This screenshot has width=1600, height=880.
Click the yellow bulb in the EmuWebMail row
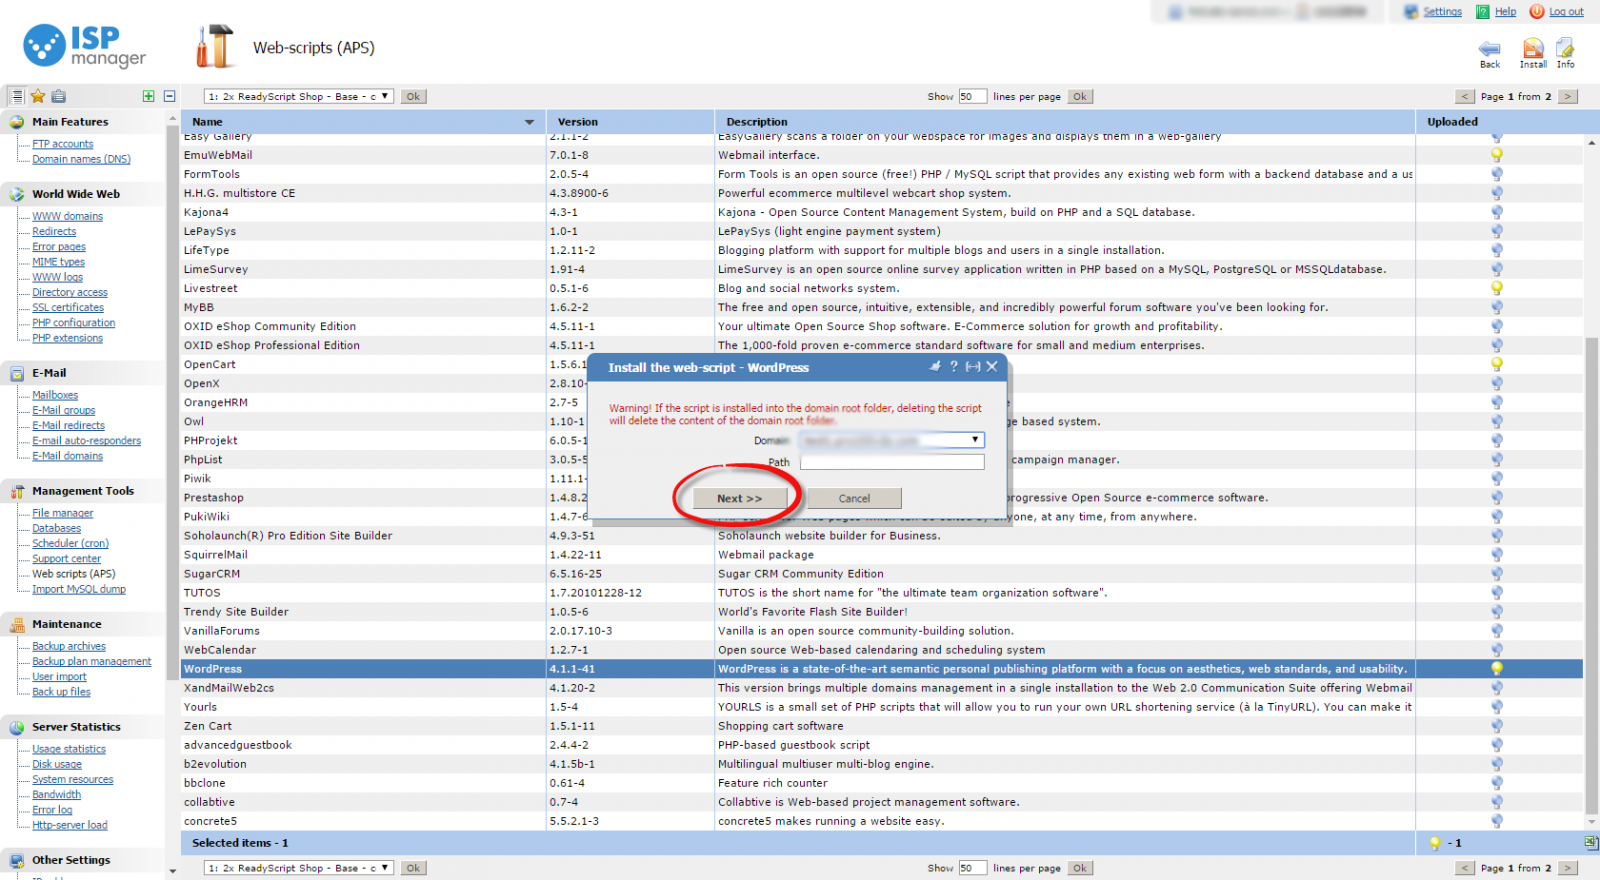(1497, 155)
